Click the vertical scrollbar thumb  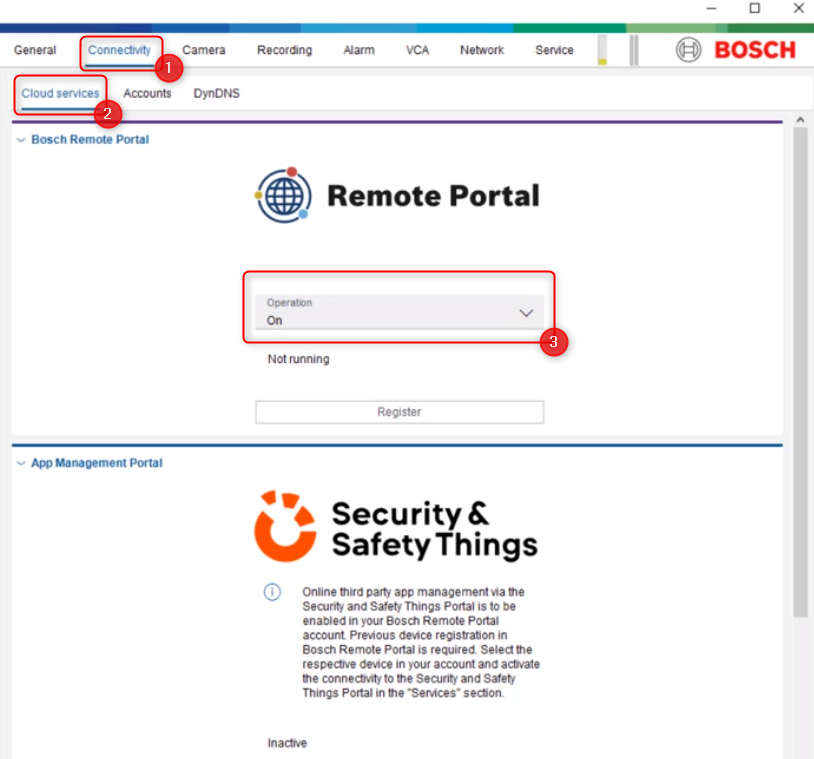(801, 372)
